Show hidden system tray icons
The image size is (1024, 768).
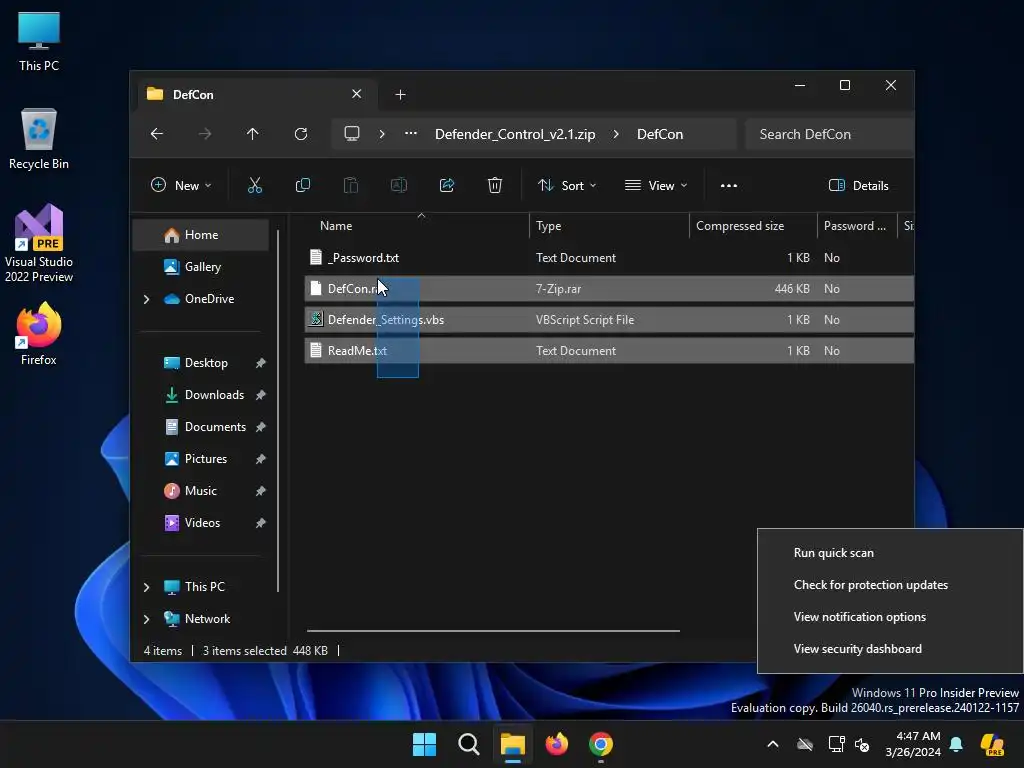773,744
